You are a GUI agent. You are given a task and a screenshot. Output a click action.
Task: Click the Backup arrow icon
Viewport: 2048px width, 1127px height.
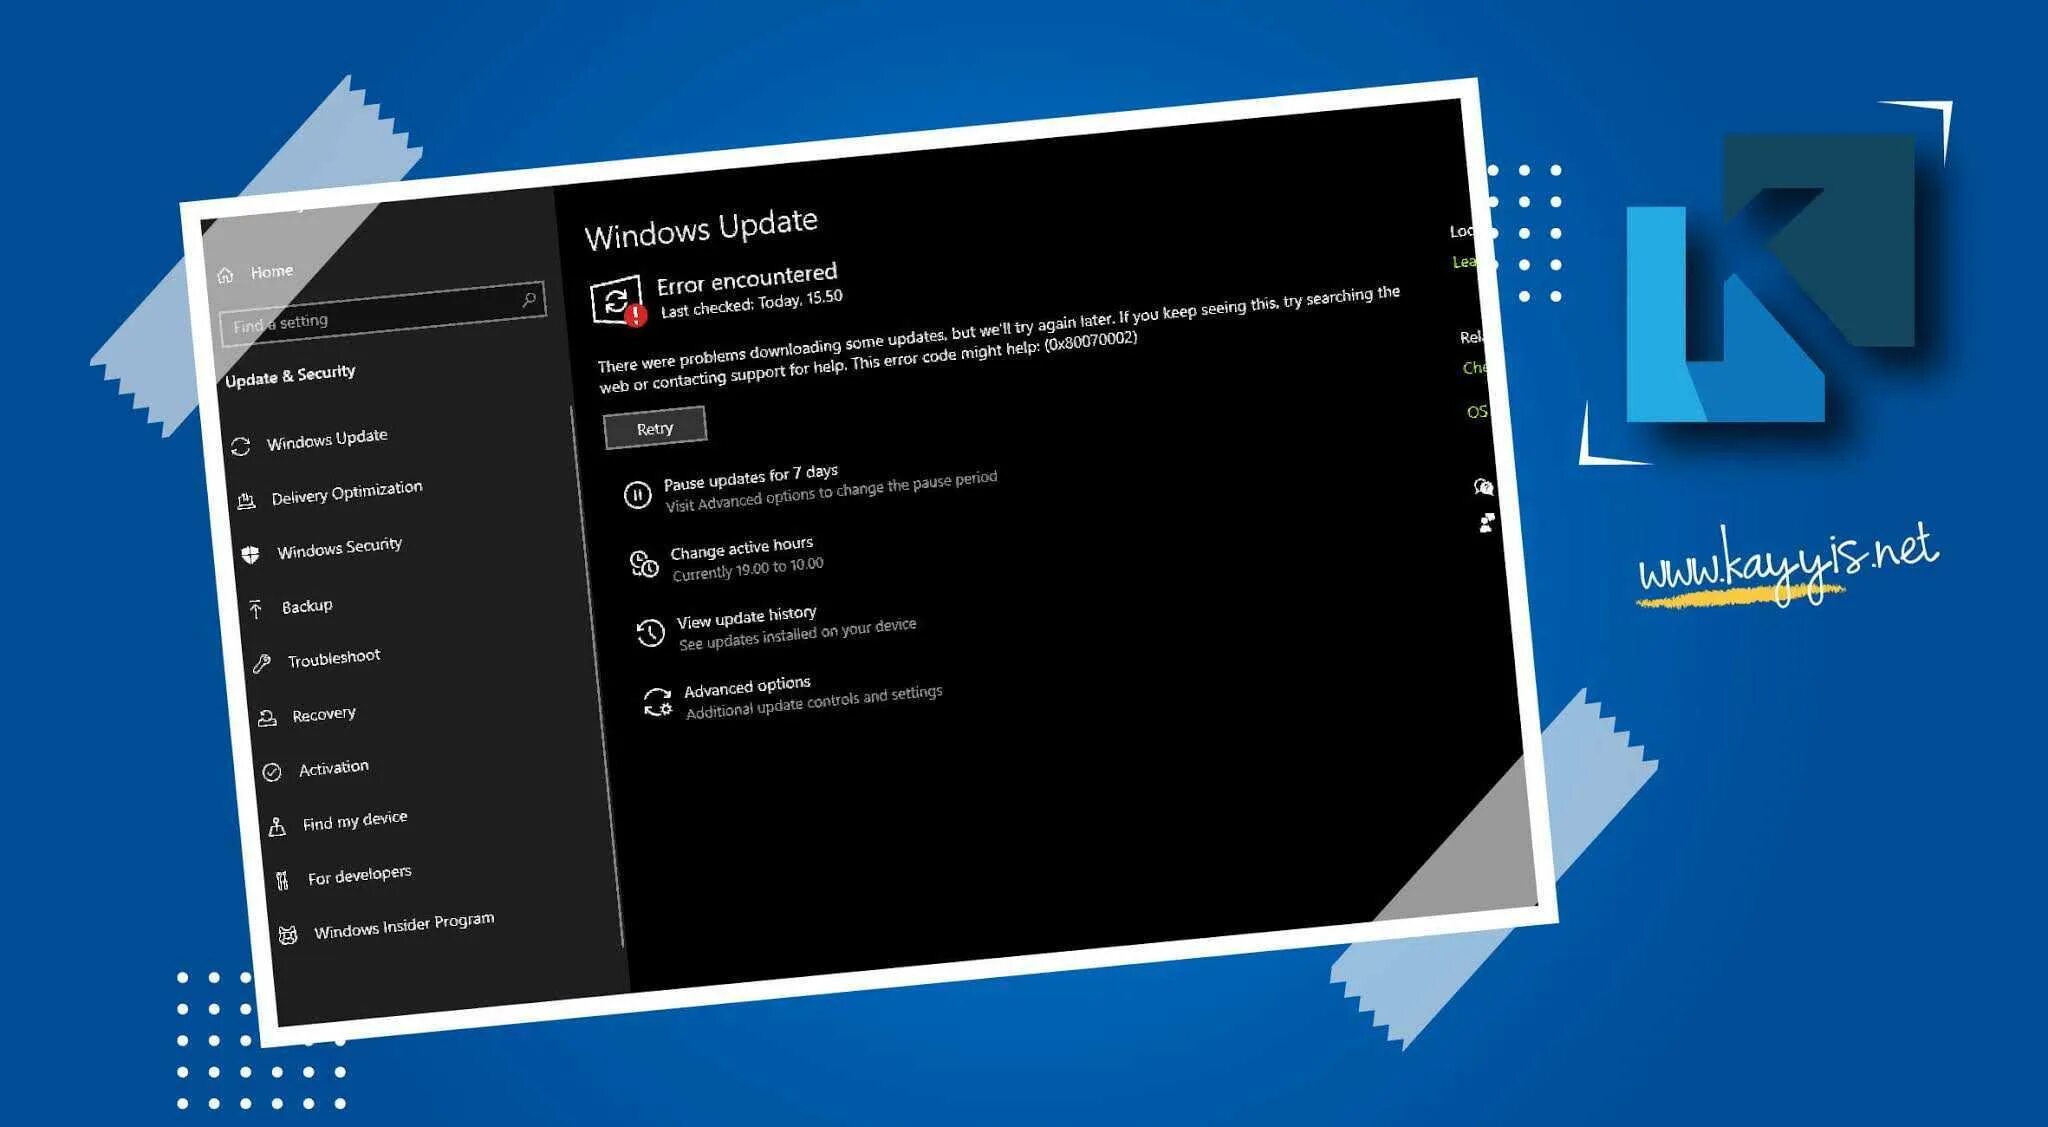pyautogui.click(x=256, y=608)
